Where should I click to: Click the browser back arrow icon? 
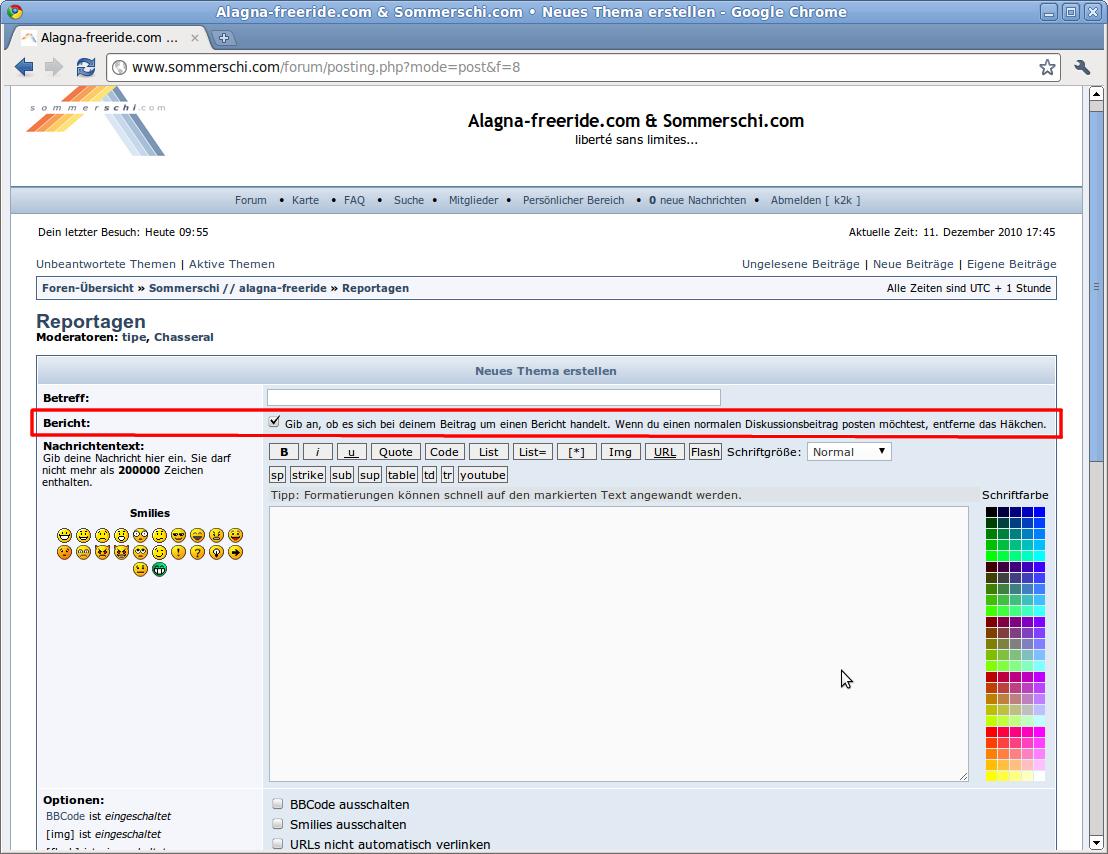(x=24, y=67)
